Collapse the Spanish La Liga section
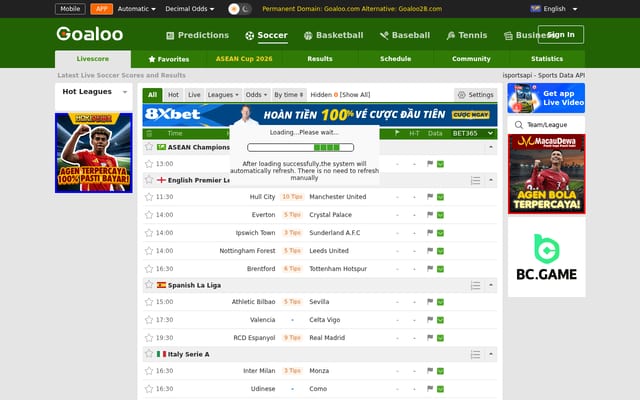 [x=491, y=285]
